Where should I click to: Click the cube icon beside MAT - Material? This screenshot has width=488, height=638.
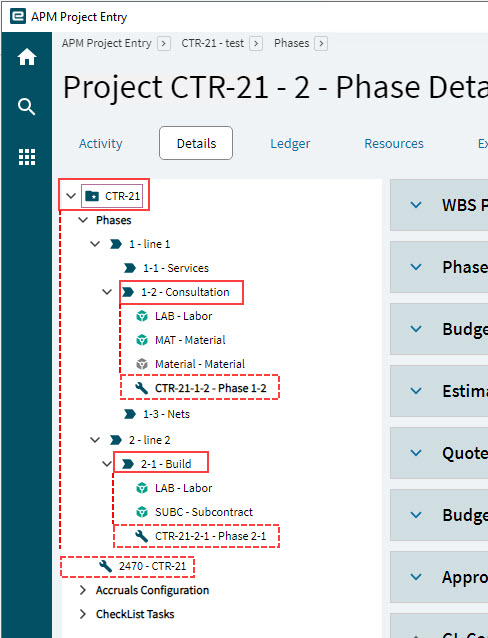point(142,340)
